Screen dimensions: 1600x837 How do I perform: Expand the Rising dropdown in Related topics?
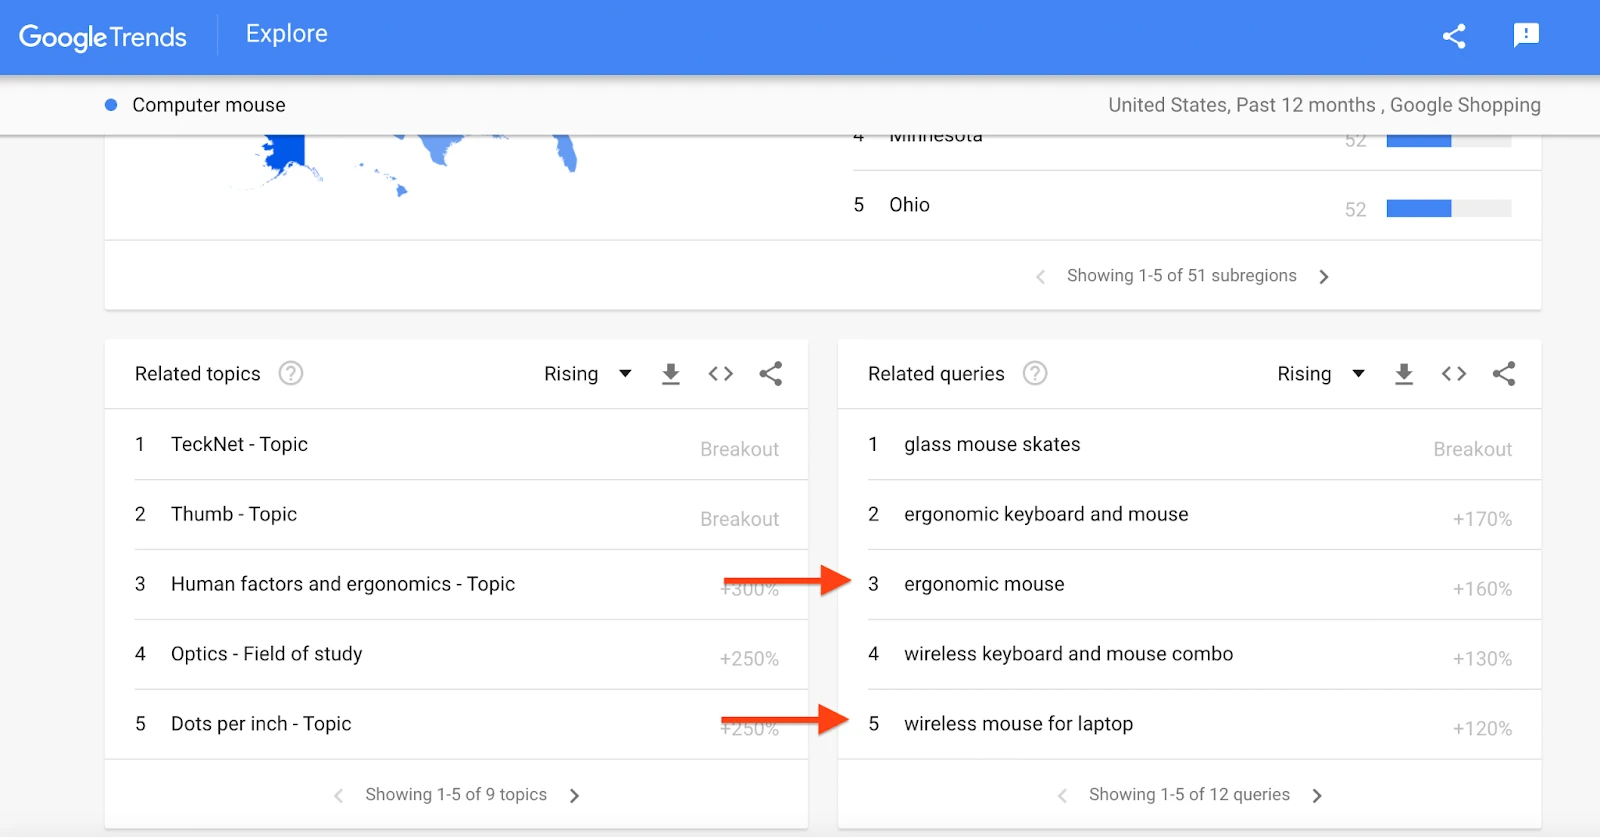[588, 374]
